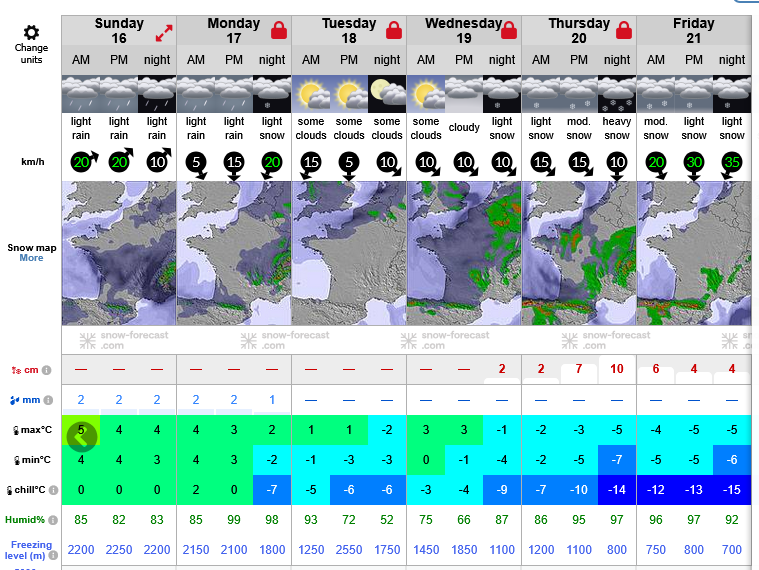Select the Monday 17 day header

234,30
